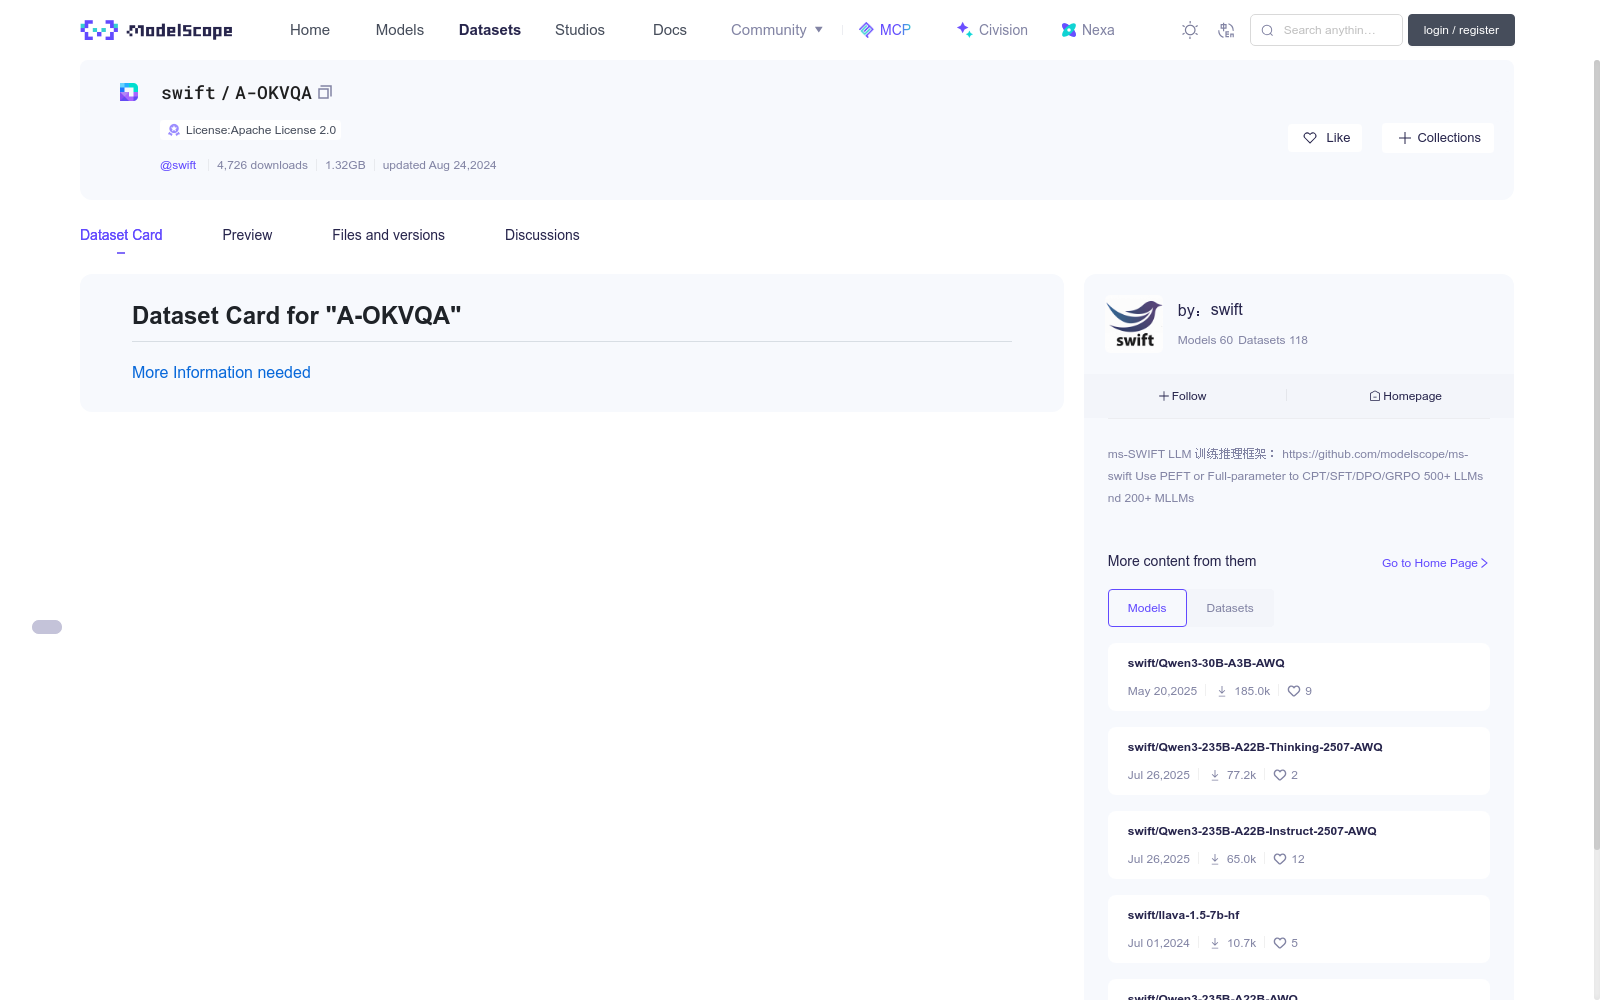1600x1000 pixels.
Task: Open the ModelScope logo home link
Action: pos(156,30)
